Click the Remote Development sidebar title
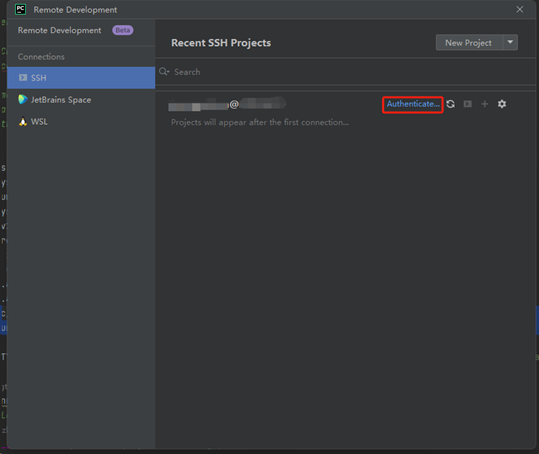The height and width of the screenshot is (454, 539). [59, 30]
